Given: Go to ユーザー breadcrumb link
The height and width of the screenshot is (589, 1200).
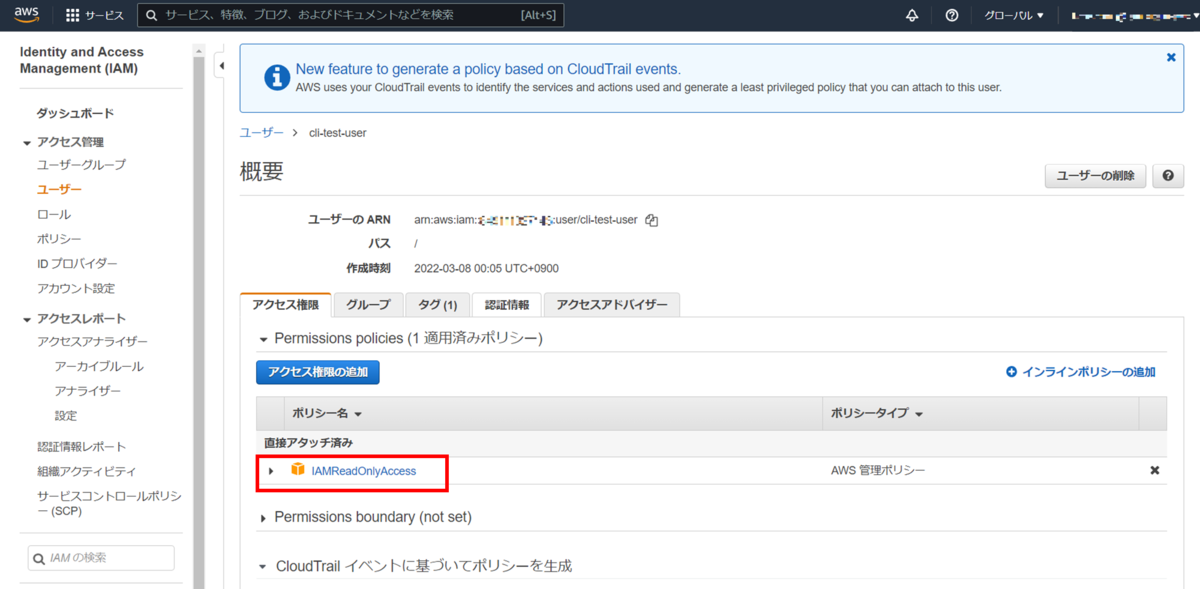Looking at the screenshot, I should [x=262, y=132].
